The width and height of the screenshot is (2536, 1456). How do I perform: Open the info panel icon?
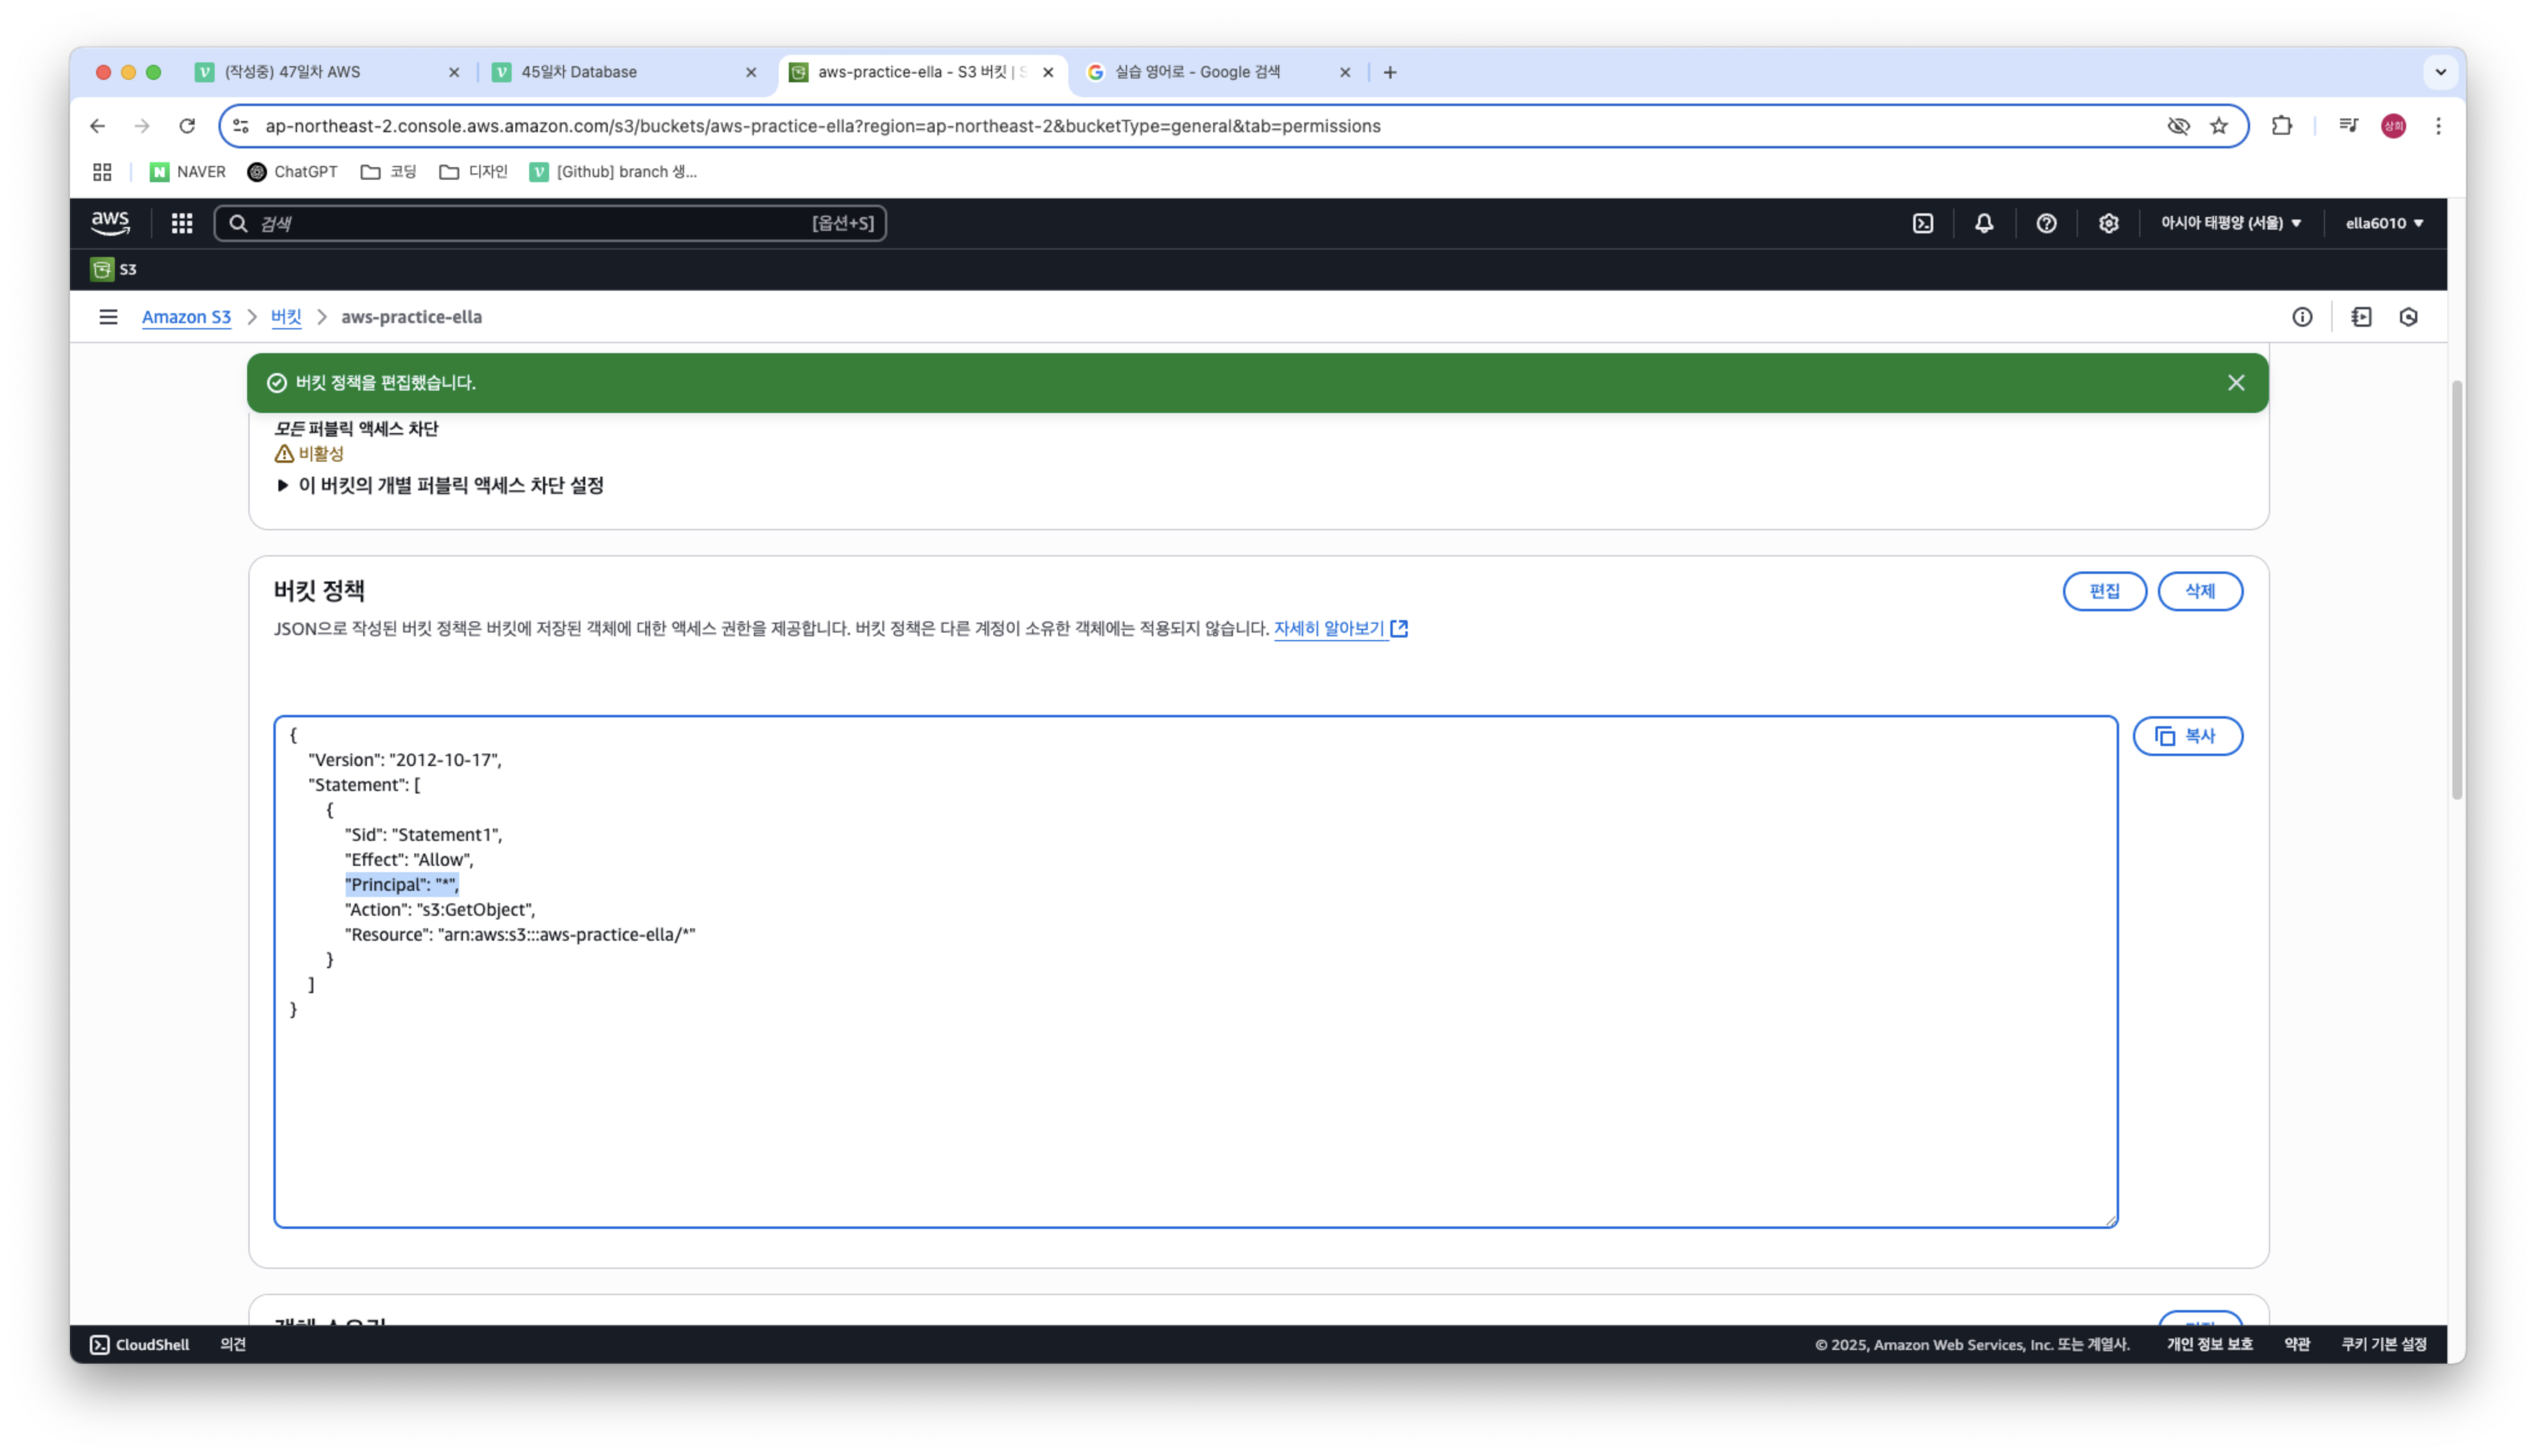pos(2302,317)
